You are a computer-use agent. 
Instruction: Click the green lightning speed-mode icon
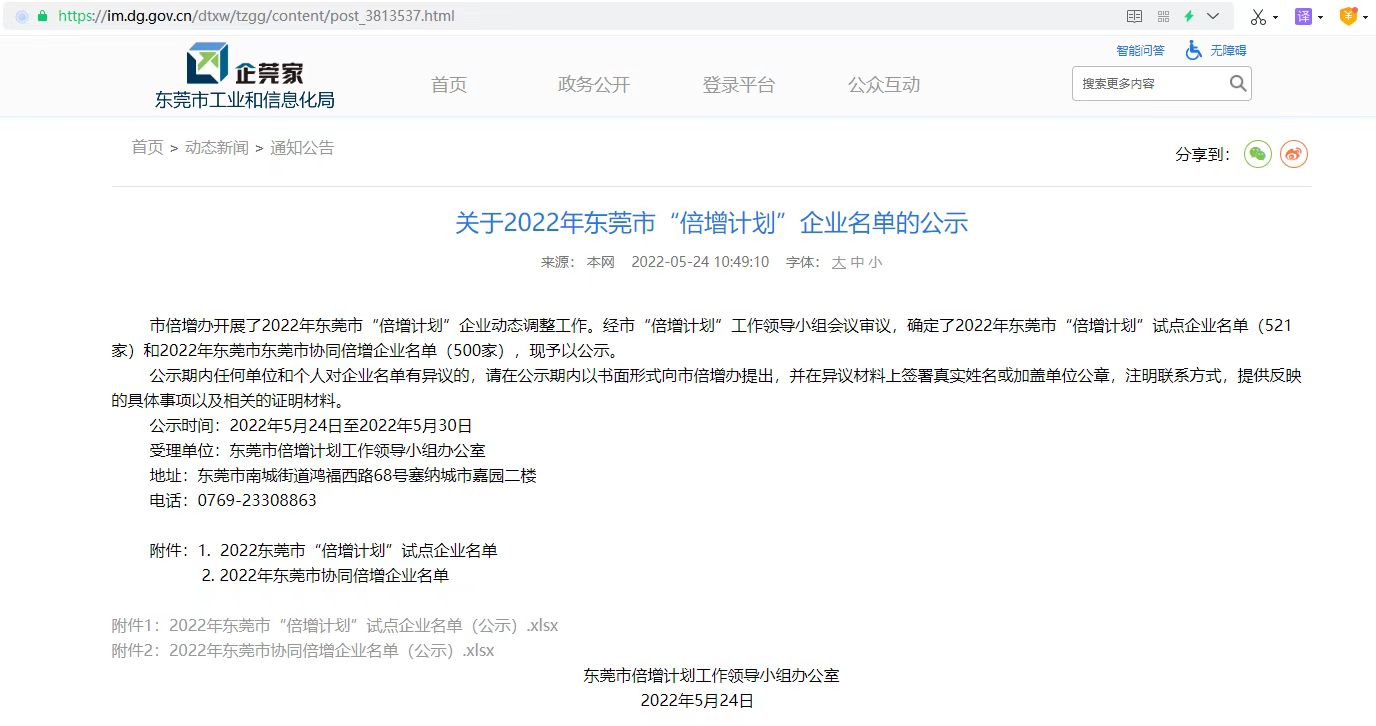click(x=1189, y=16)
